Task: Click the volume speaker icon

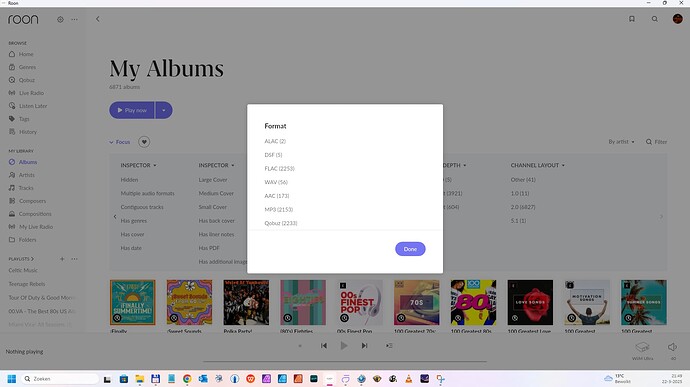Action: tap(672, 347)
